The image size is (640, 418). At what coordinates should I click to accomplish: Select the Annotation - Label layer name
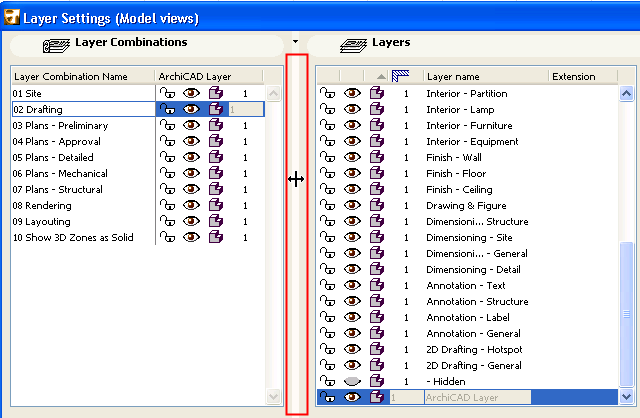pos(468,317)
